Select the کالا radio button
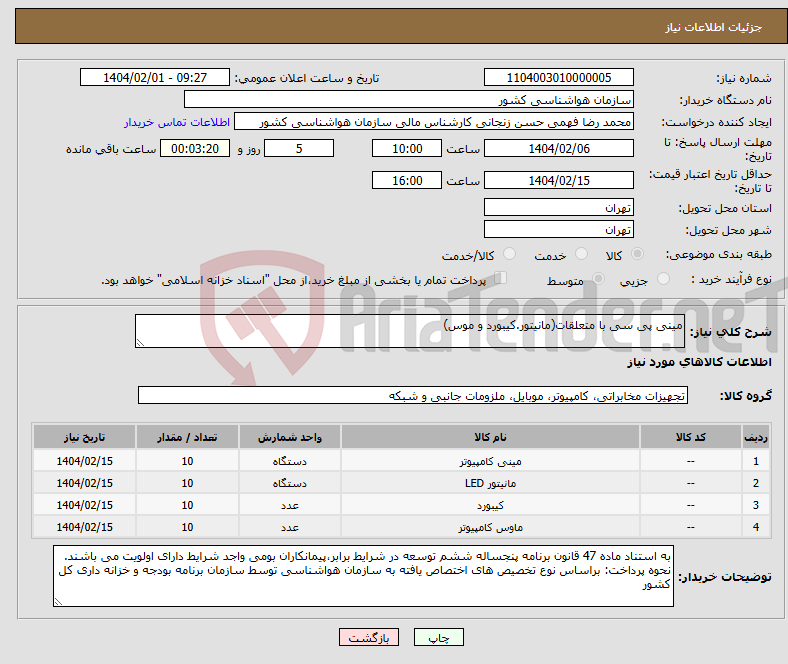The image size is (788, 664). [x=637, y=254]
